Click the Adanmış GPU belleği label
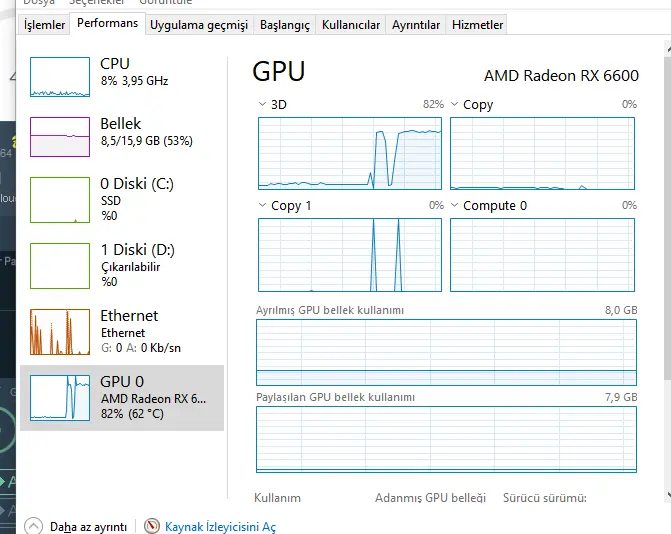671x534 pixels. pos(431,498)
